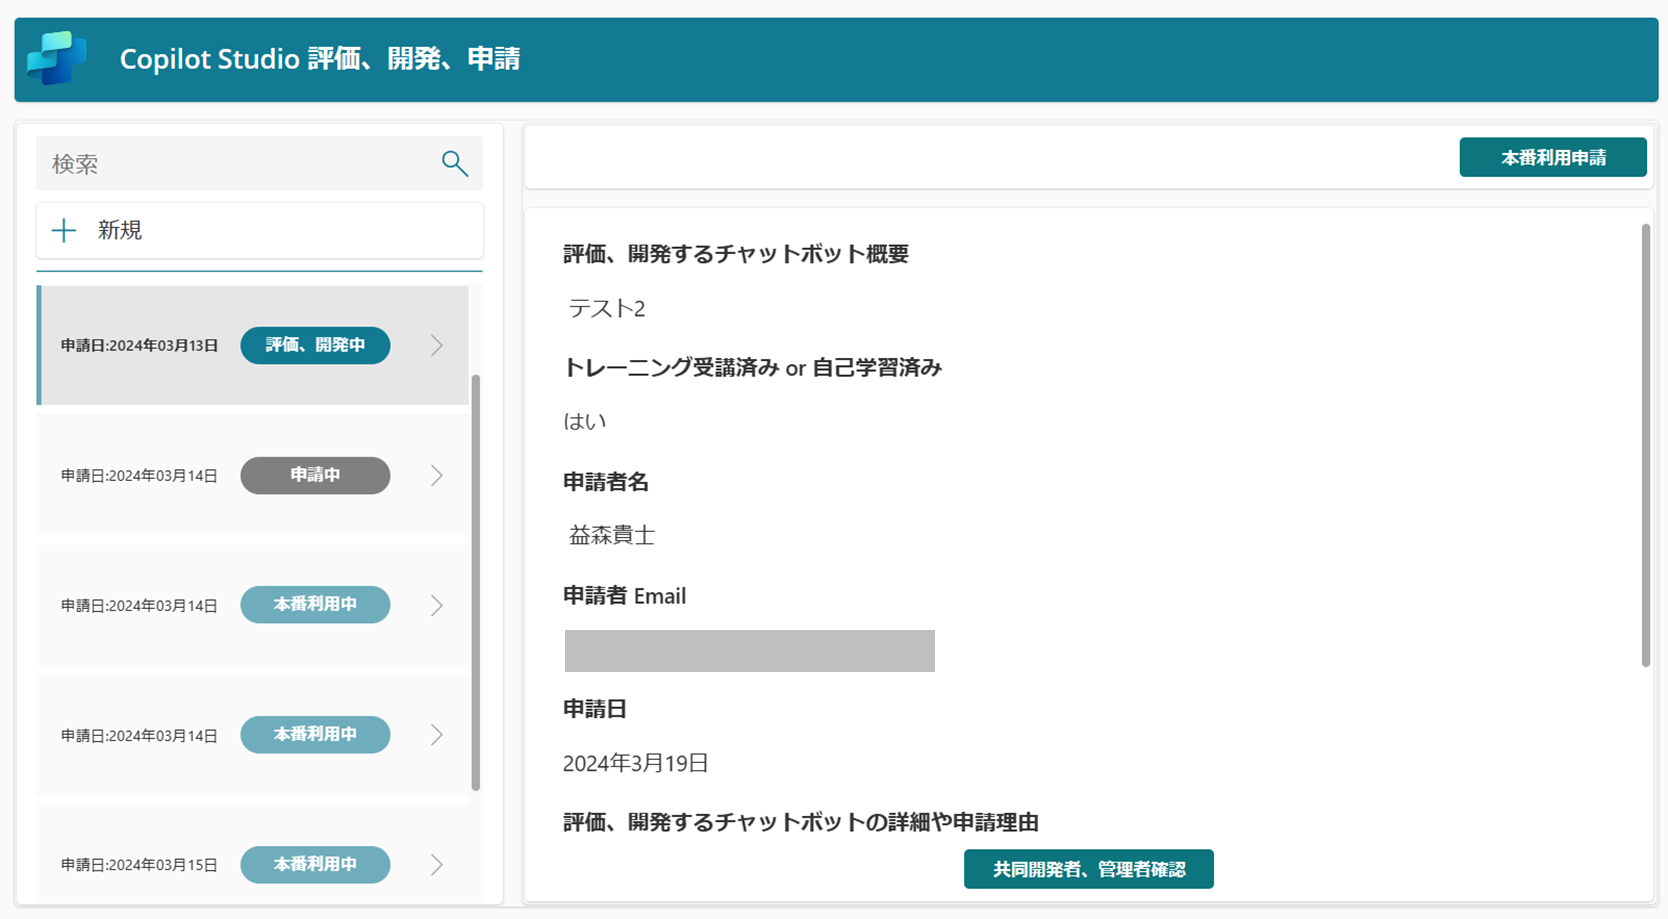Click the detail pane vertical scrollbar
This screenshot has height=919, width=1668.
[x=1646, y=445]
